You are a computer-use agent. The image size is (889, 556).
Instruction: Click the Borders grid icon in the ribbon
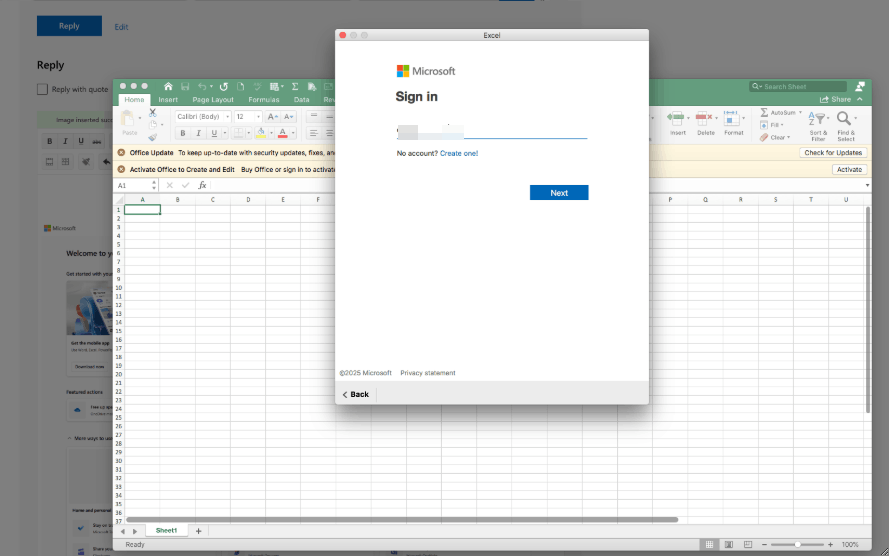(x=239, y=133)
